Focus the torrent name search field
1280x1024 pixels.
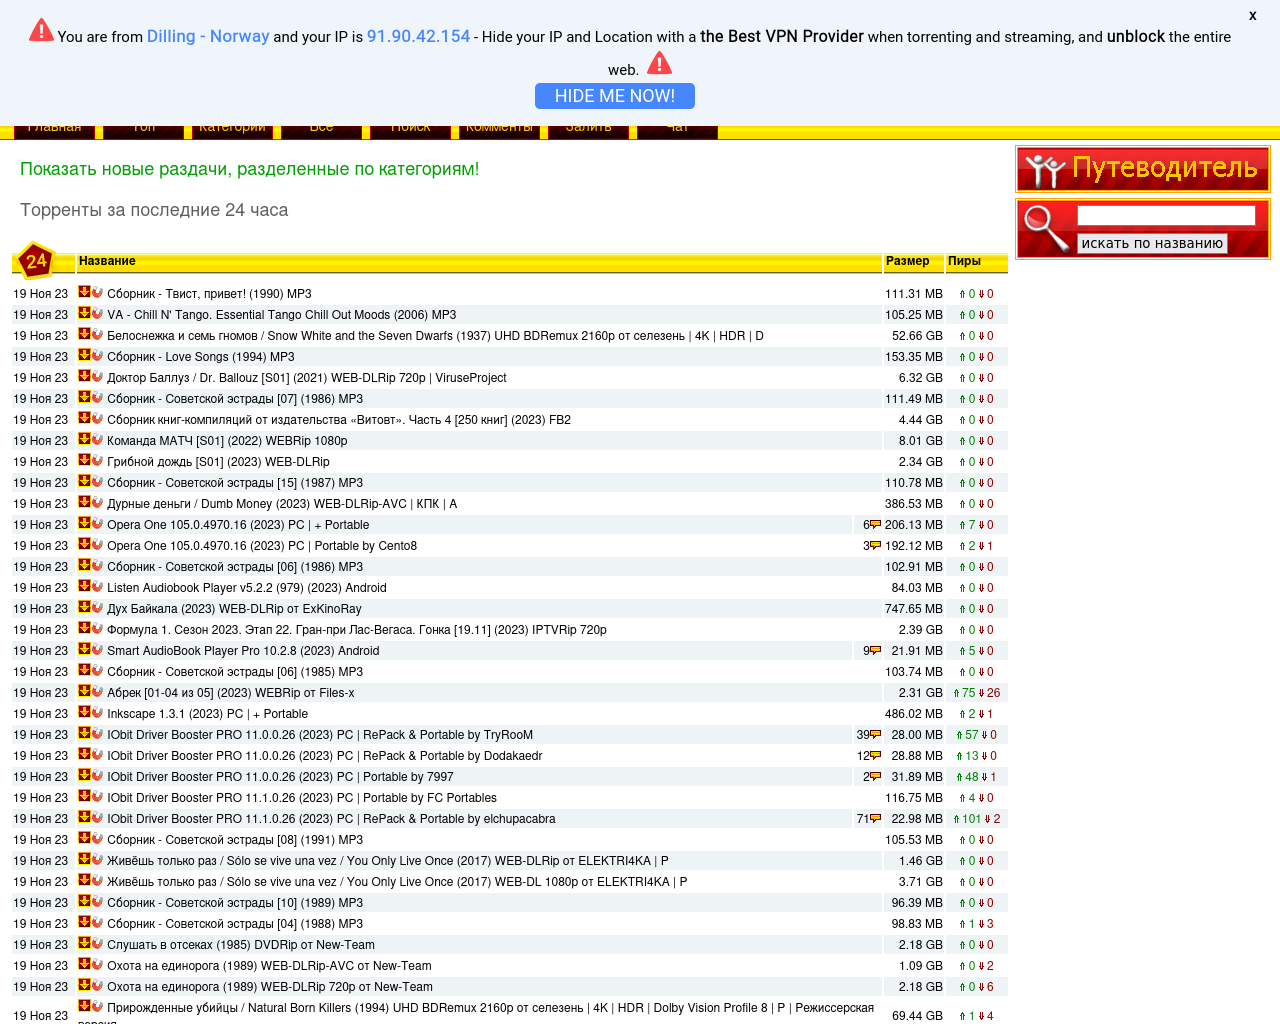click(1166, 216)
